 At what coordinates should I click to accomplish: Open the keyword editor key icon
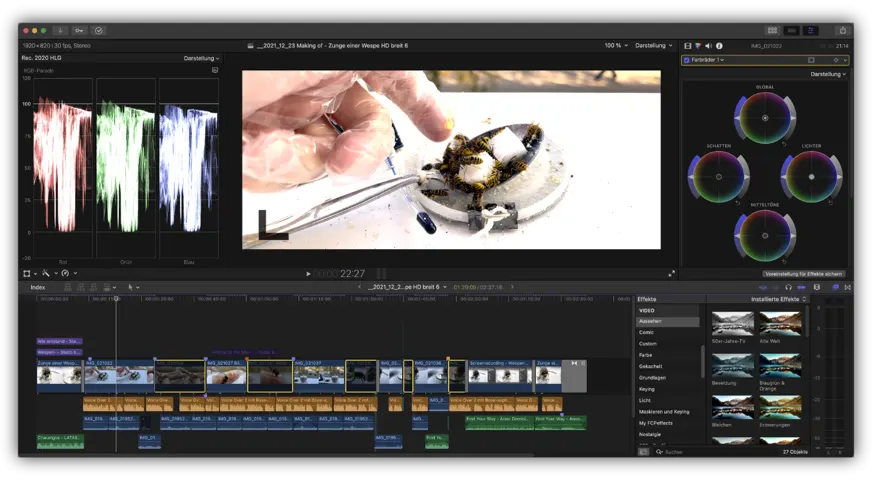click(x=79, y=31)
